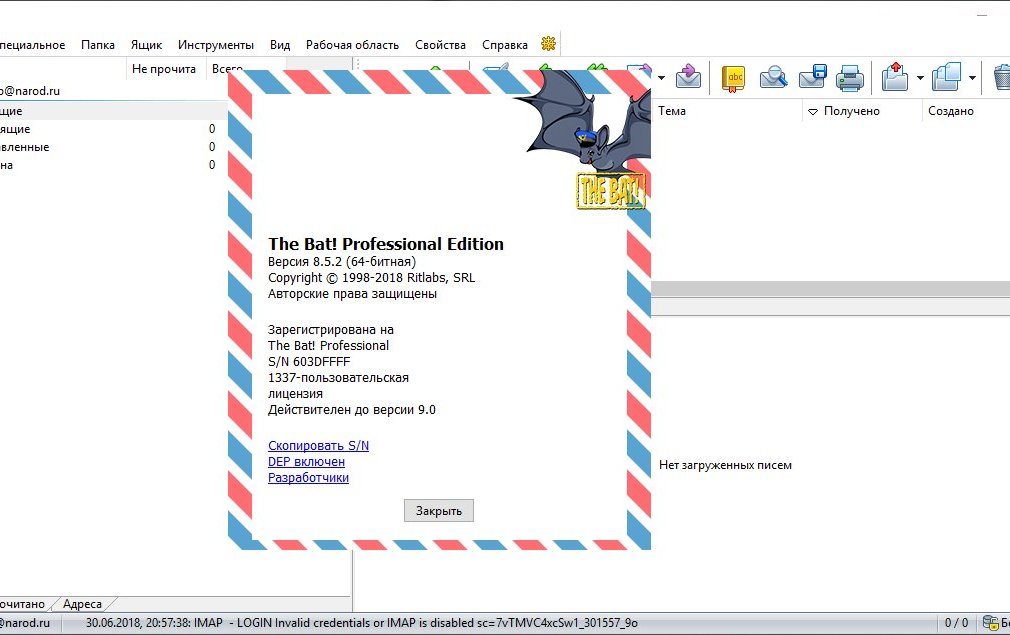
Task: Open the Папка menu
Action: [x=98, y=45]
